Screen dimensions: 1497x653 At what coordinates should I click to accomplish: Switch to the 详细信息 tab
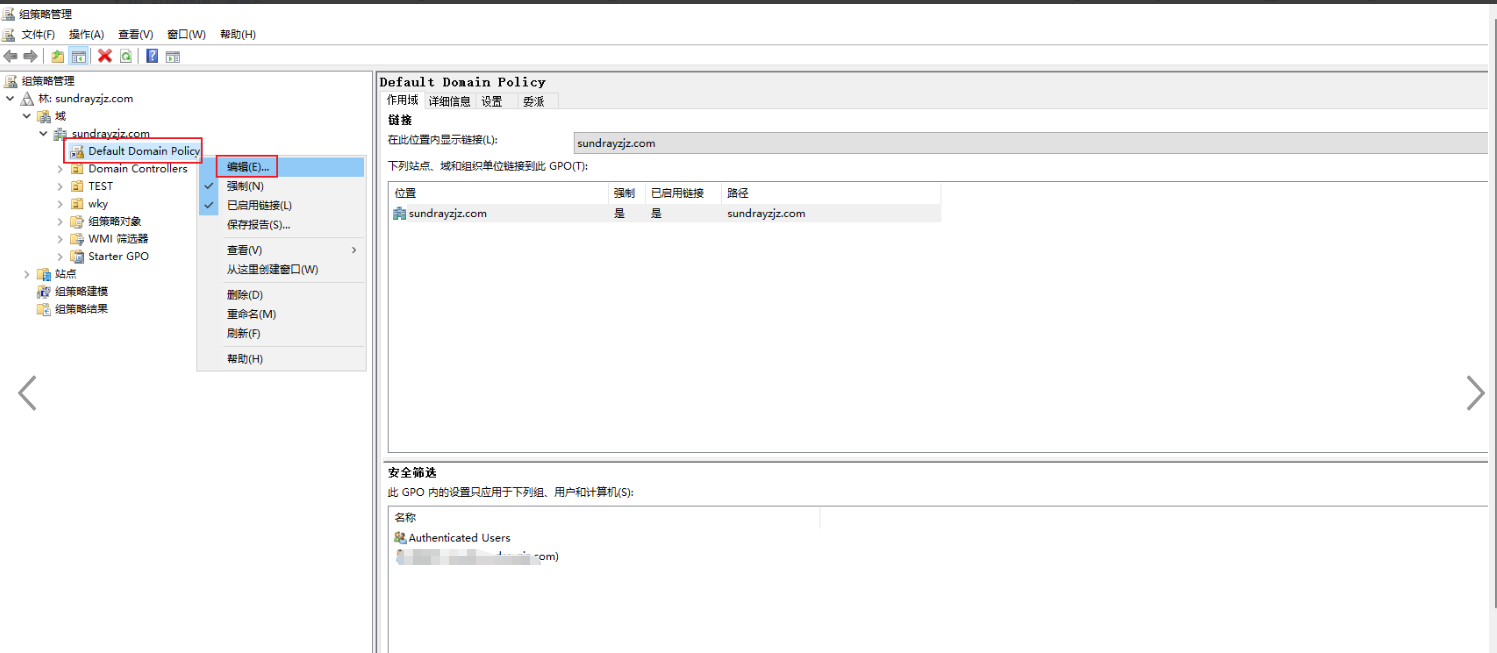[x=449, y=101]
